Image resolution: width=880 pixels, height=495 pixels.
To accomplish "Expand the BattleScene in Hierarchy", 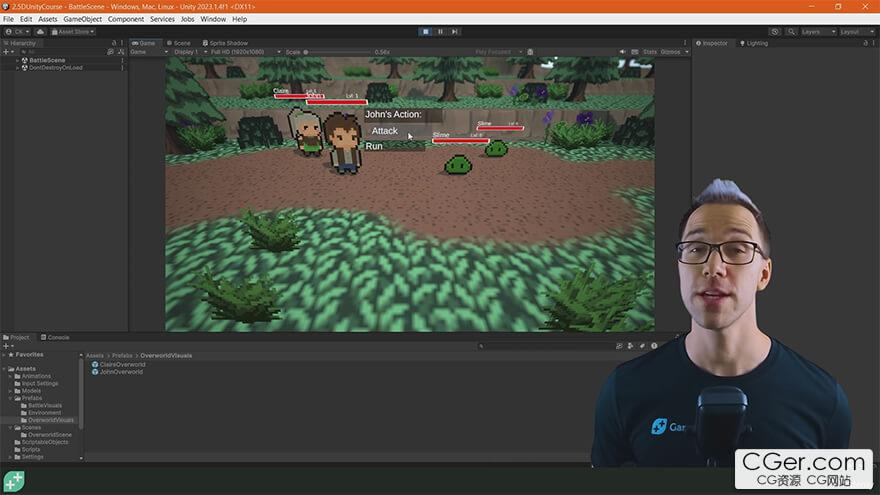I will click(x=17, y=60).
